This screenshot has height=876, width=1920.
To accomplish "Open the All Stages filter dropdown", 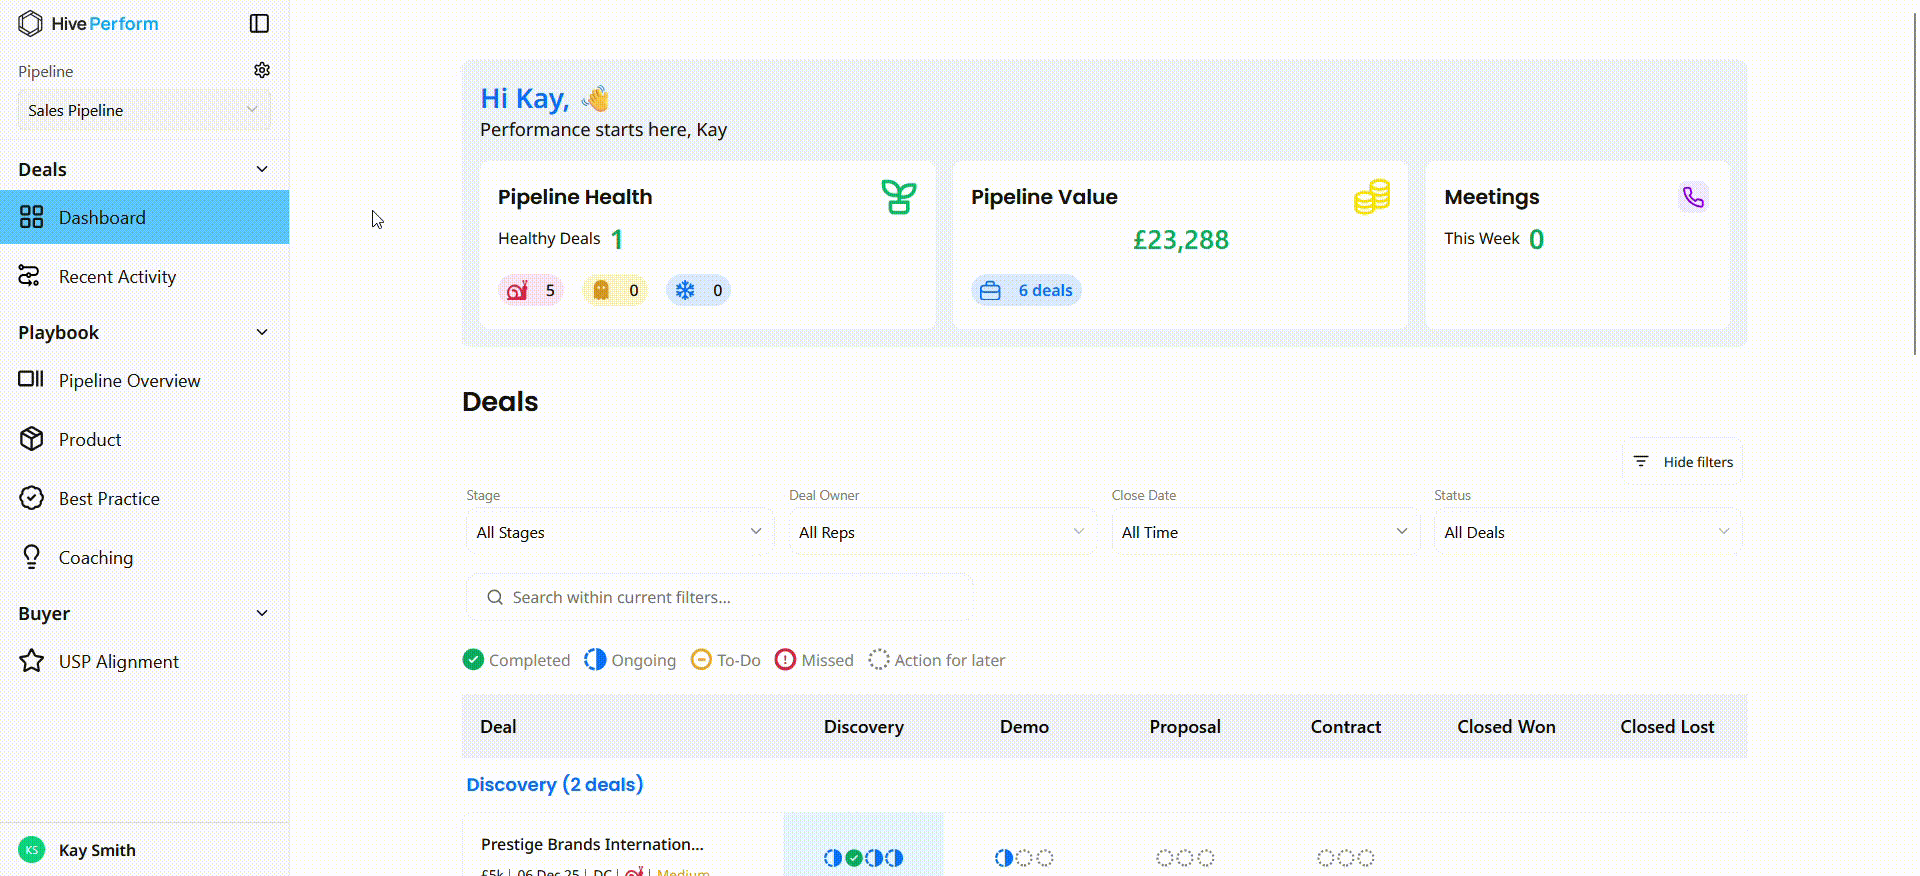I will [x=619, y=532].
